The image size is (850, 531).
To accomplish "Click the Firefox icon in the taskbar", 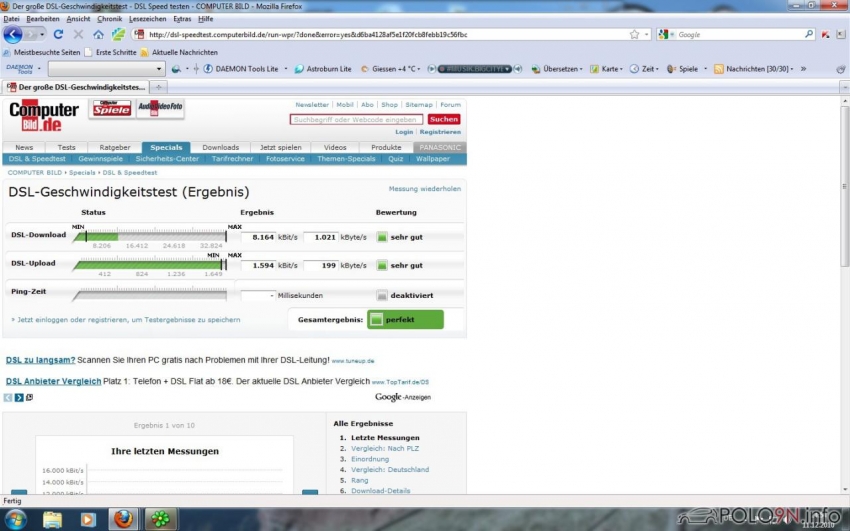I will (122, 519).
